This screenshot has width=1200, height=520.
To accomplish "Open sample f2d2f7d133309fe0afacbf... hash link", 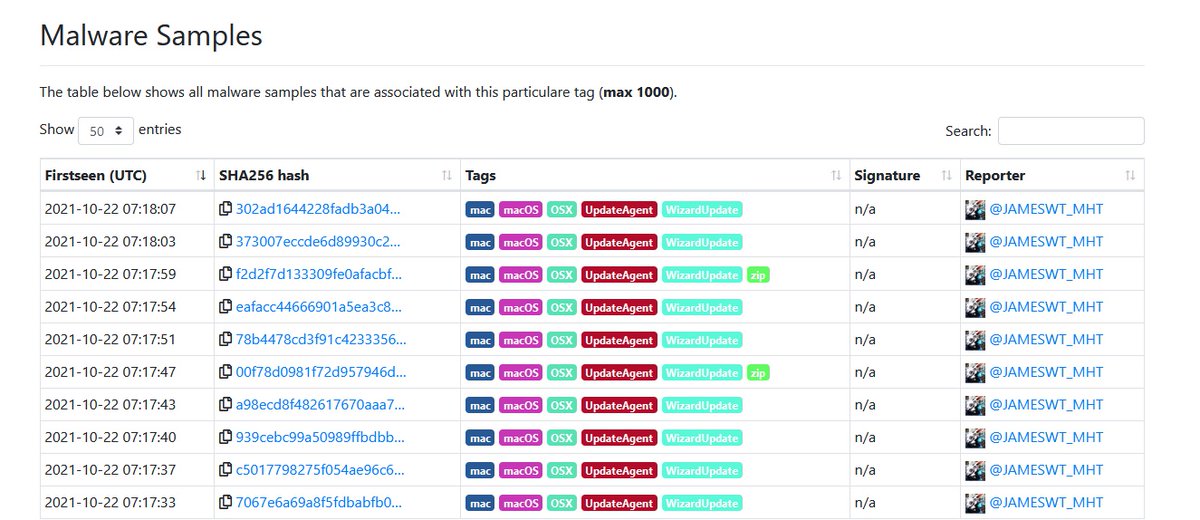I will (320, 274).
